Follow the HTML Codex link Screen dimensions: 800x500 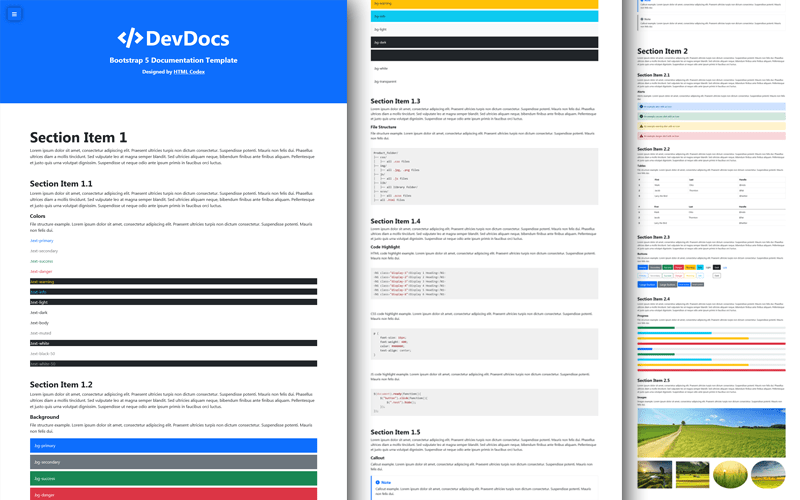[189, 72]
